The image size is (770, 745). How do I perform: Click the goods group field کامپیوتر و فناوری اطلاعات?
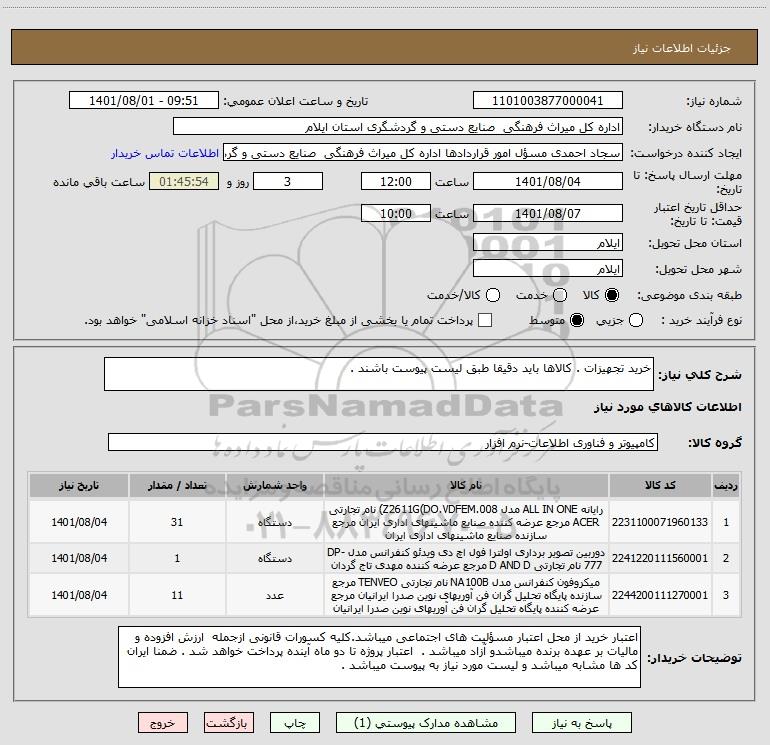(383, 442)
